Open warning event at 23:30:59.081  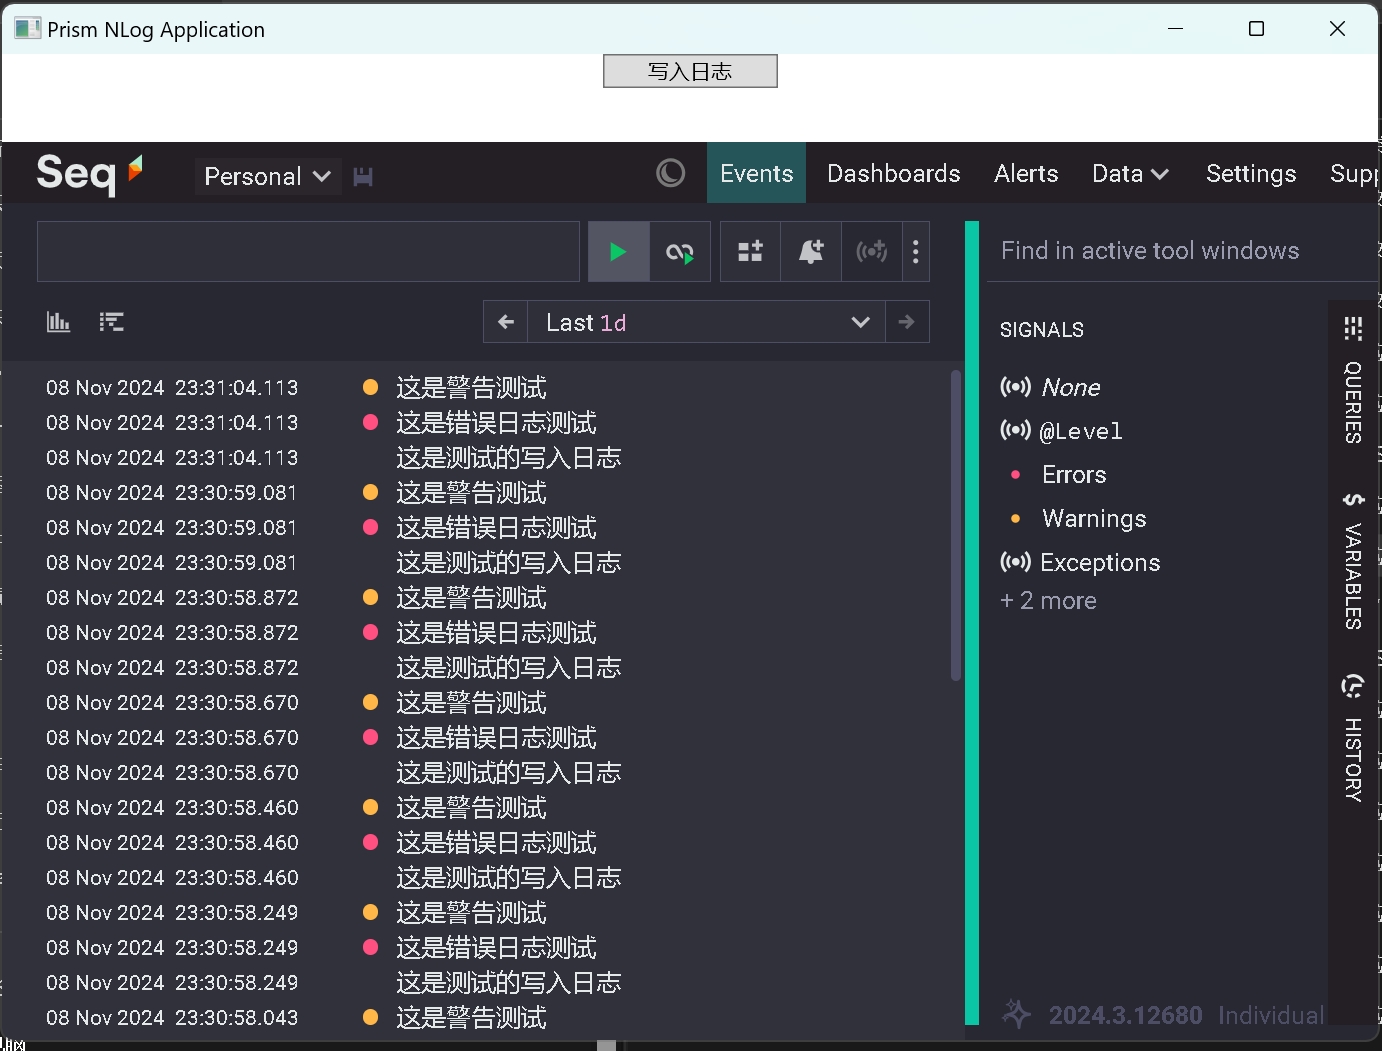pos(472,492)
